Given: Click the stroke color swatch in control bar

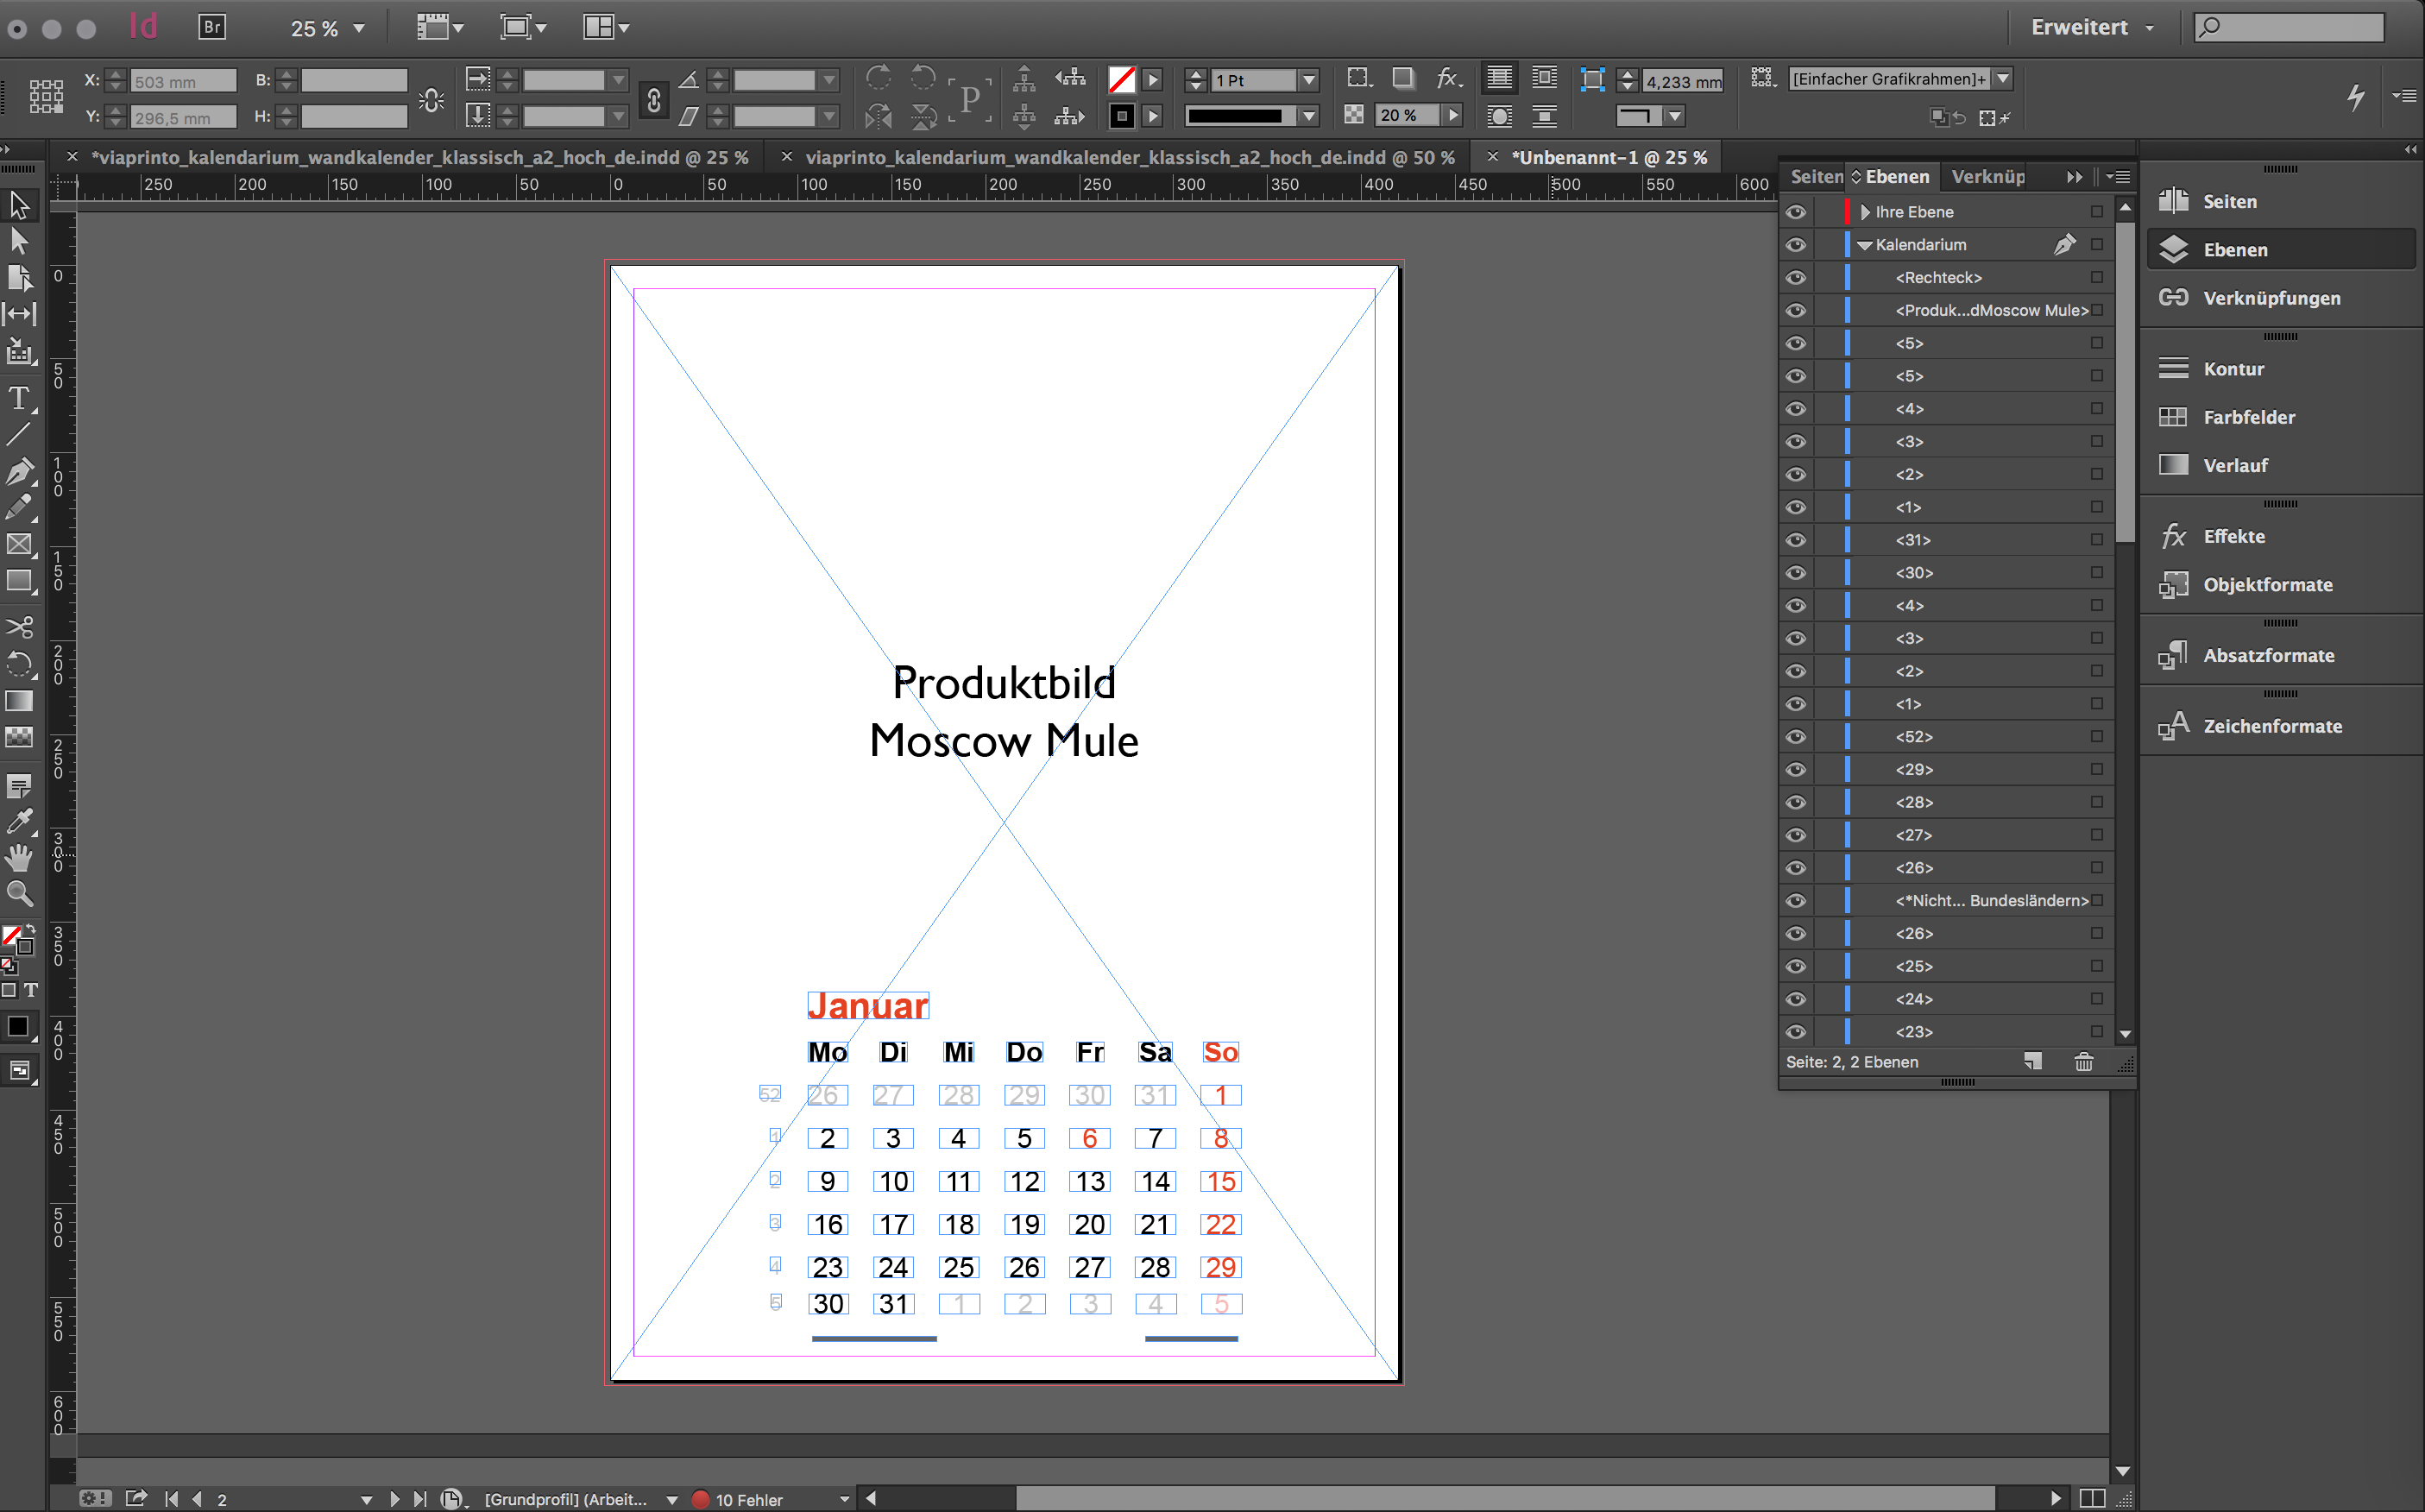Looking at the screenshot, I should coord(1122,116).
